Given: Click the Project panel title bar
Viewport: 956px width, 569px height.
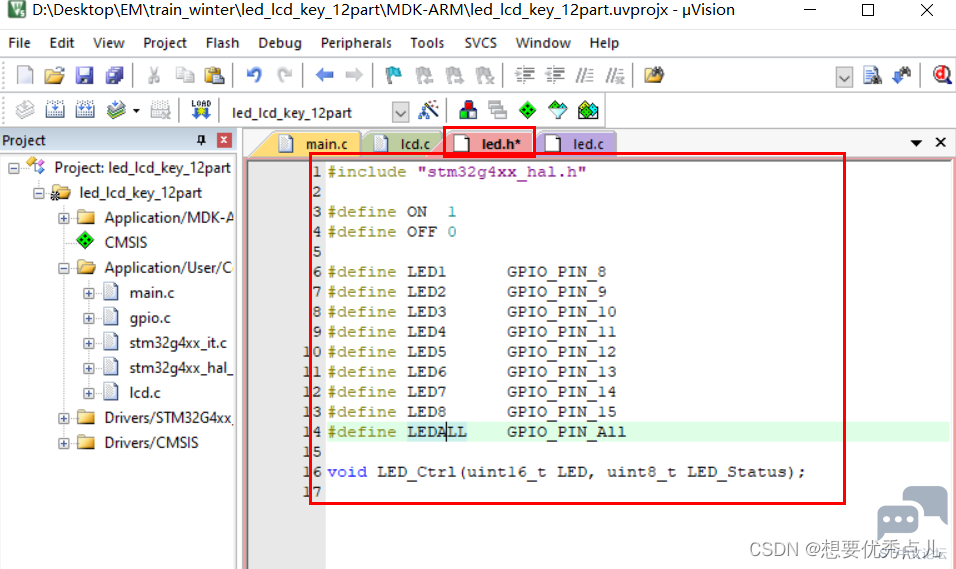Looking at the screenshot, I should pos(118,140).
